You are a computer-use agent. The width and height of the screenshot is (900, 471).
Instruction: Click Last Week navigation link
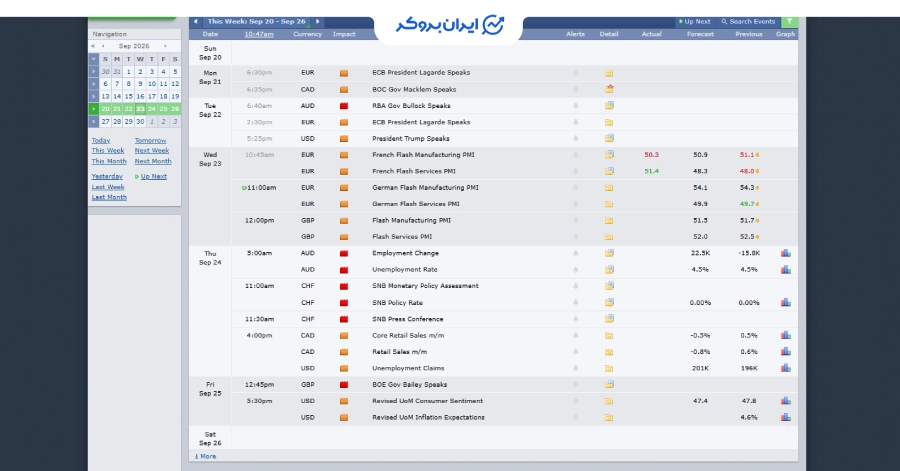(x=108, y=187)
